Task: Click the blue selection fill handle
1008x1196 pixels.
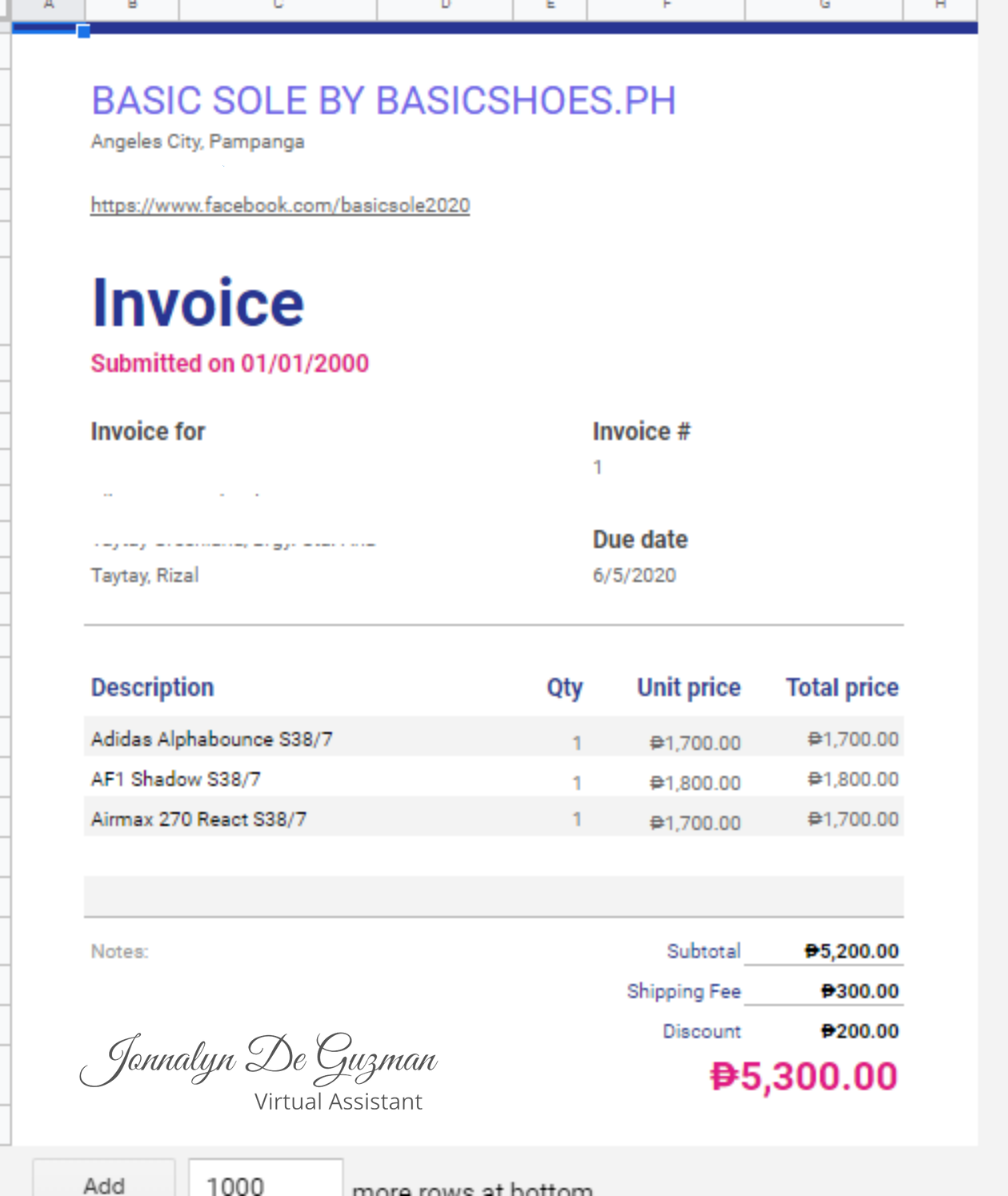Action: pyautogui.click(x=84, y=31)
